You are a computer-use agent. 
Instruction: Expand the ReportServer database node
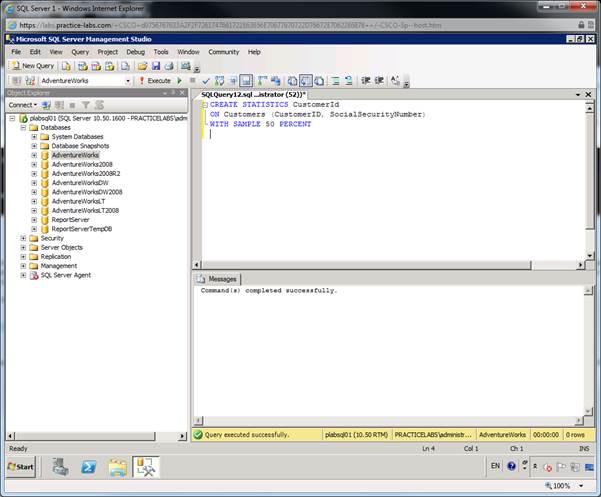pos(34,220)
